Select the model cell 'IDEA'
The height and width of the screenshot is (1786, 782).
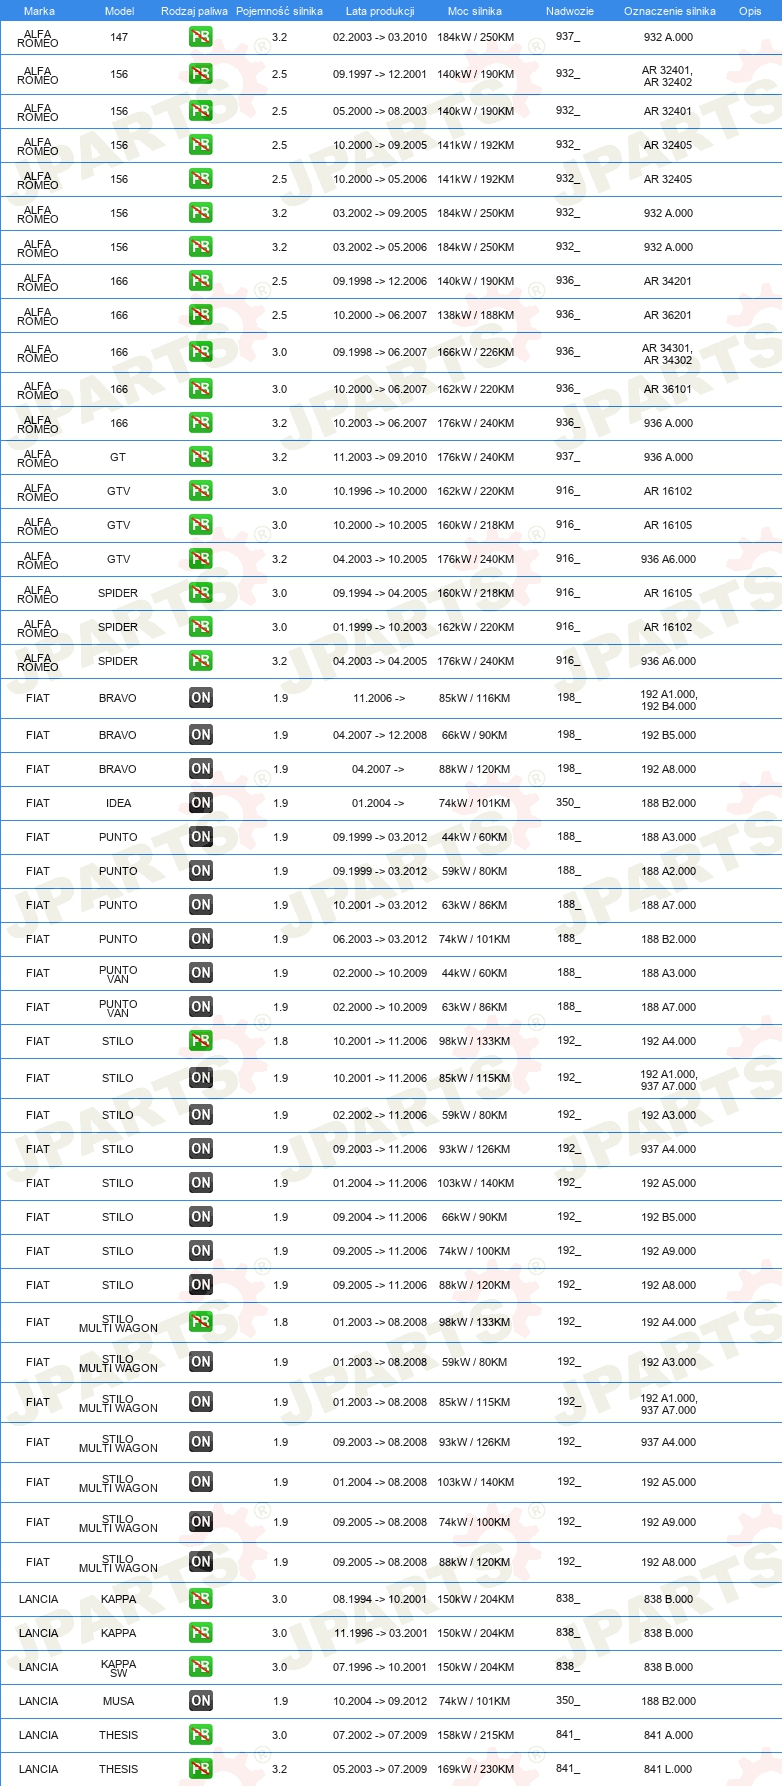[118, 803]
